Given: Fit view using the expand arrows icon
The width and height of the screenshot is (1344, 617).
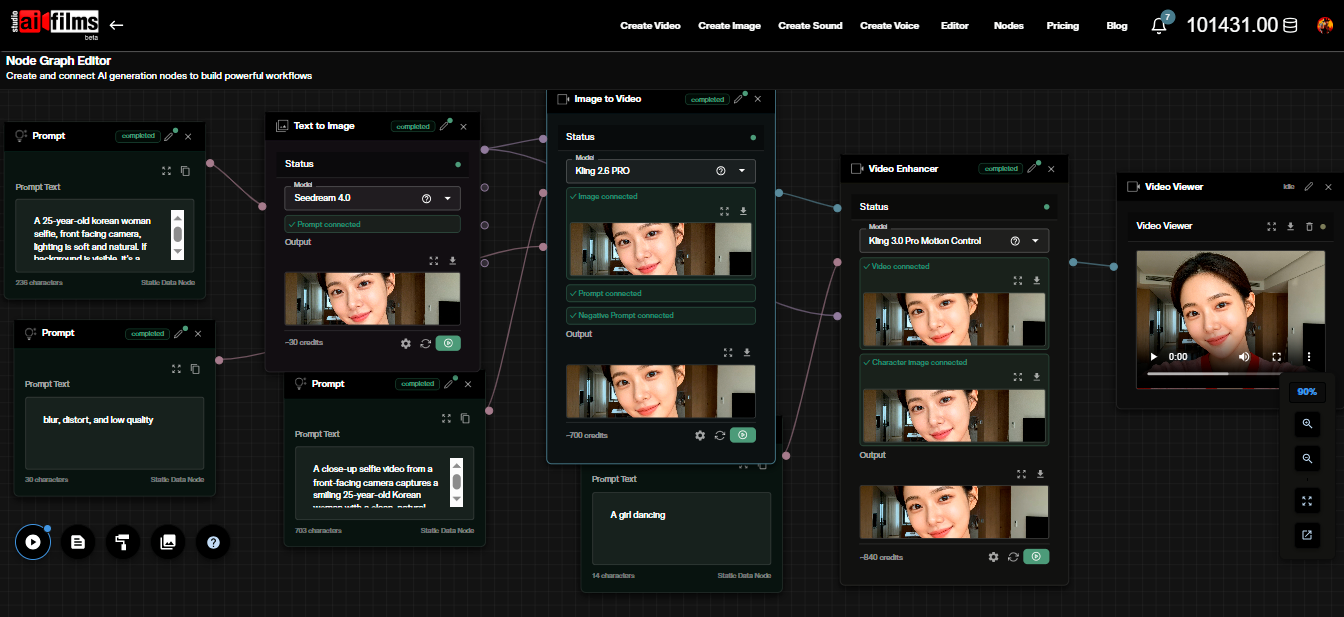Looking at the screenshot, I should [1307, 501].
